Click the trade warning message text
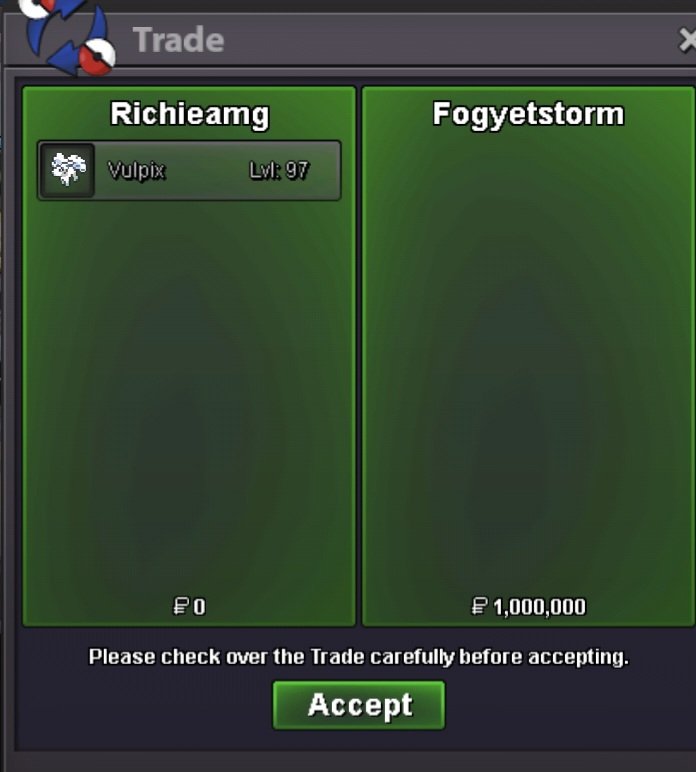Viewport: 696px width, 772px height. 358,657
